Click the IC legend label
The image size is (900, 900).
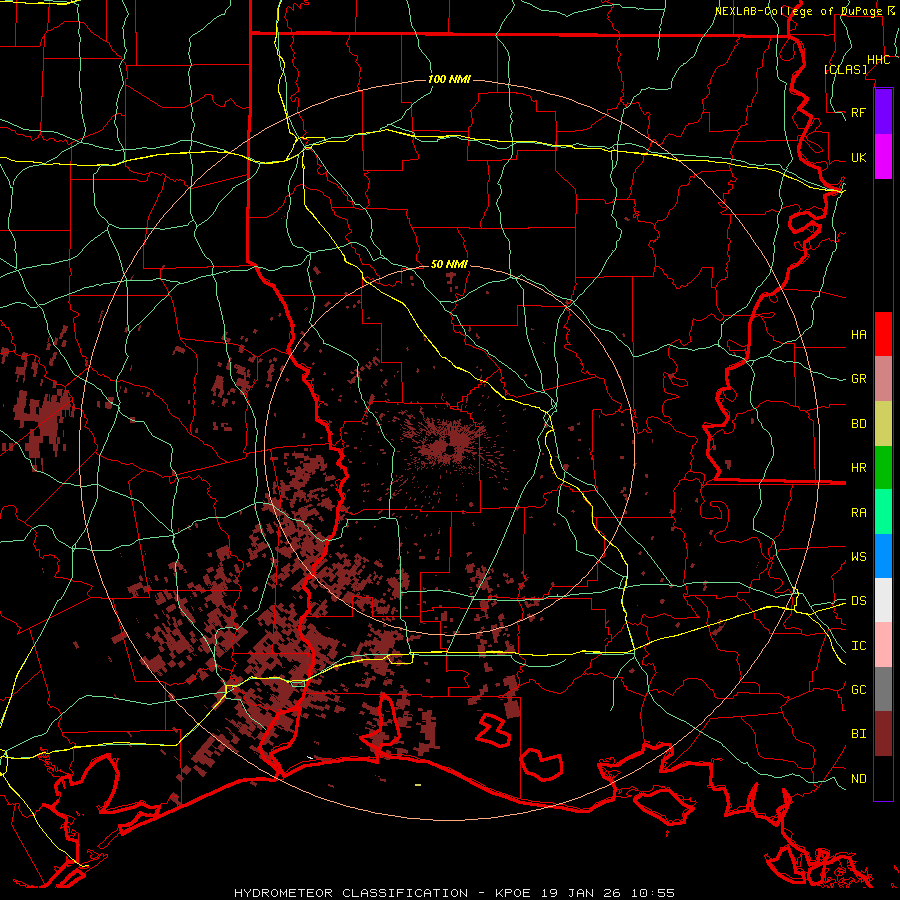(x=859, y=646)
